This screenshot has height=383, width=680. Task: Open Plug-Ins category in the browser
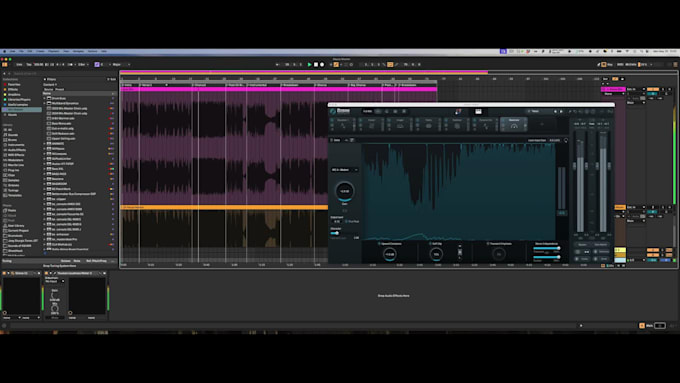pos(14,170)
